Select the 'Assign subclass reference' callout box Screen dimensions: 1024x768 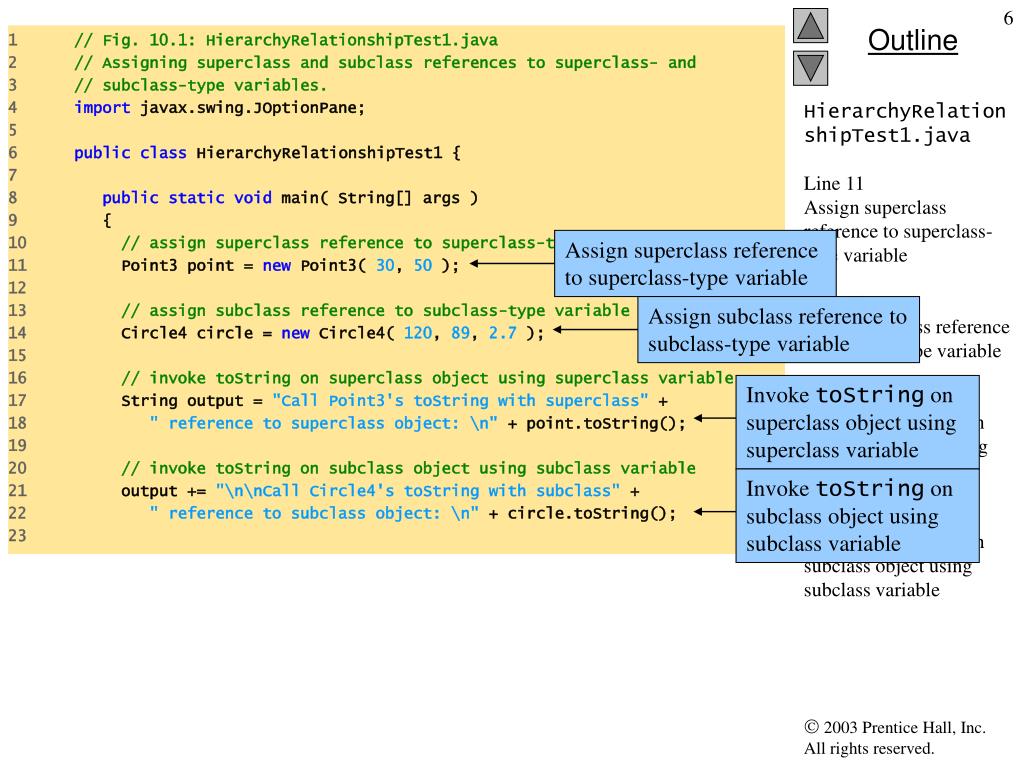click(778, 330)
